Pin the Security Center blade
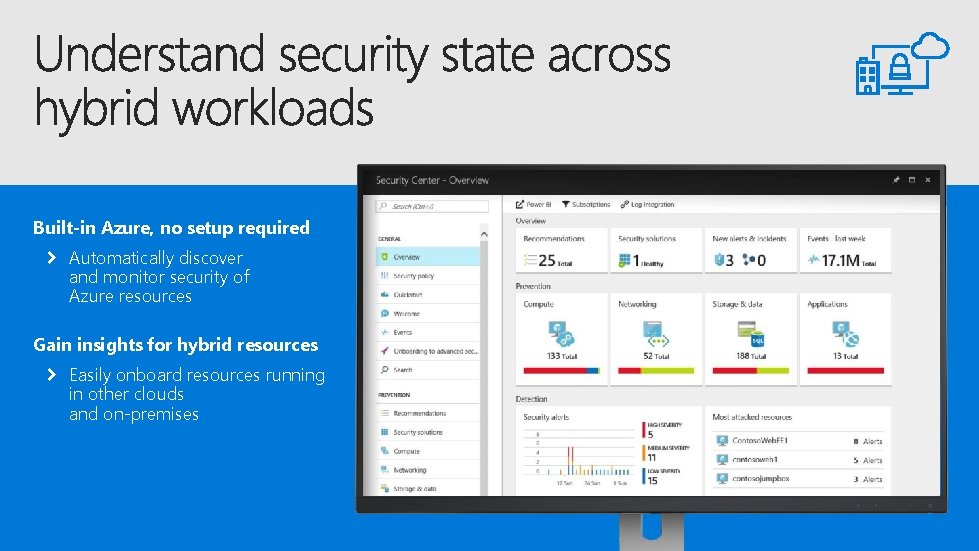This screenshot has height=551, width=979. click(x=896, y=180)
